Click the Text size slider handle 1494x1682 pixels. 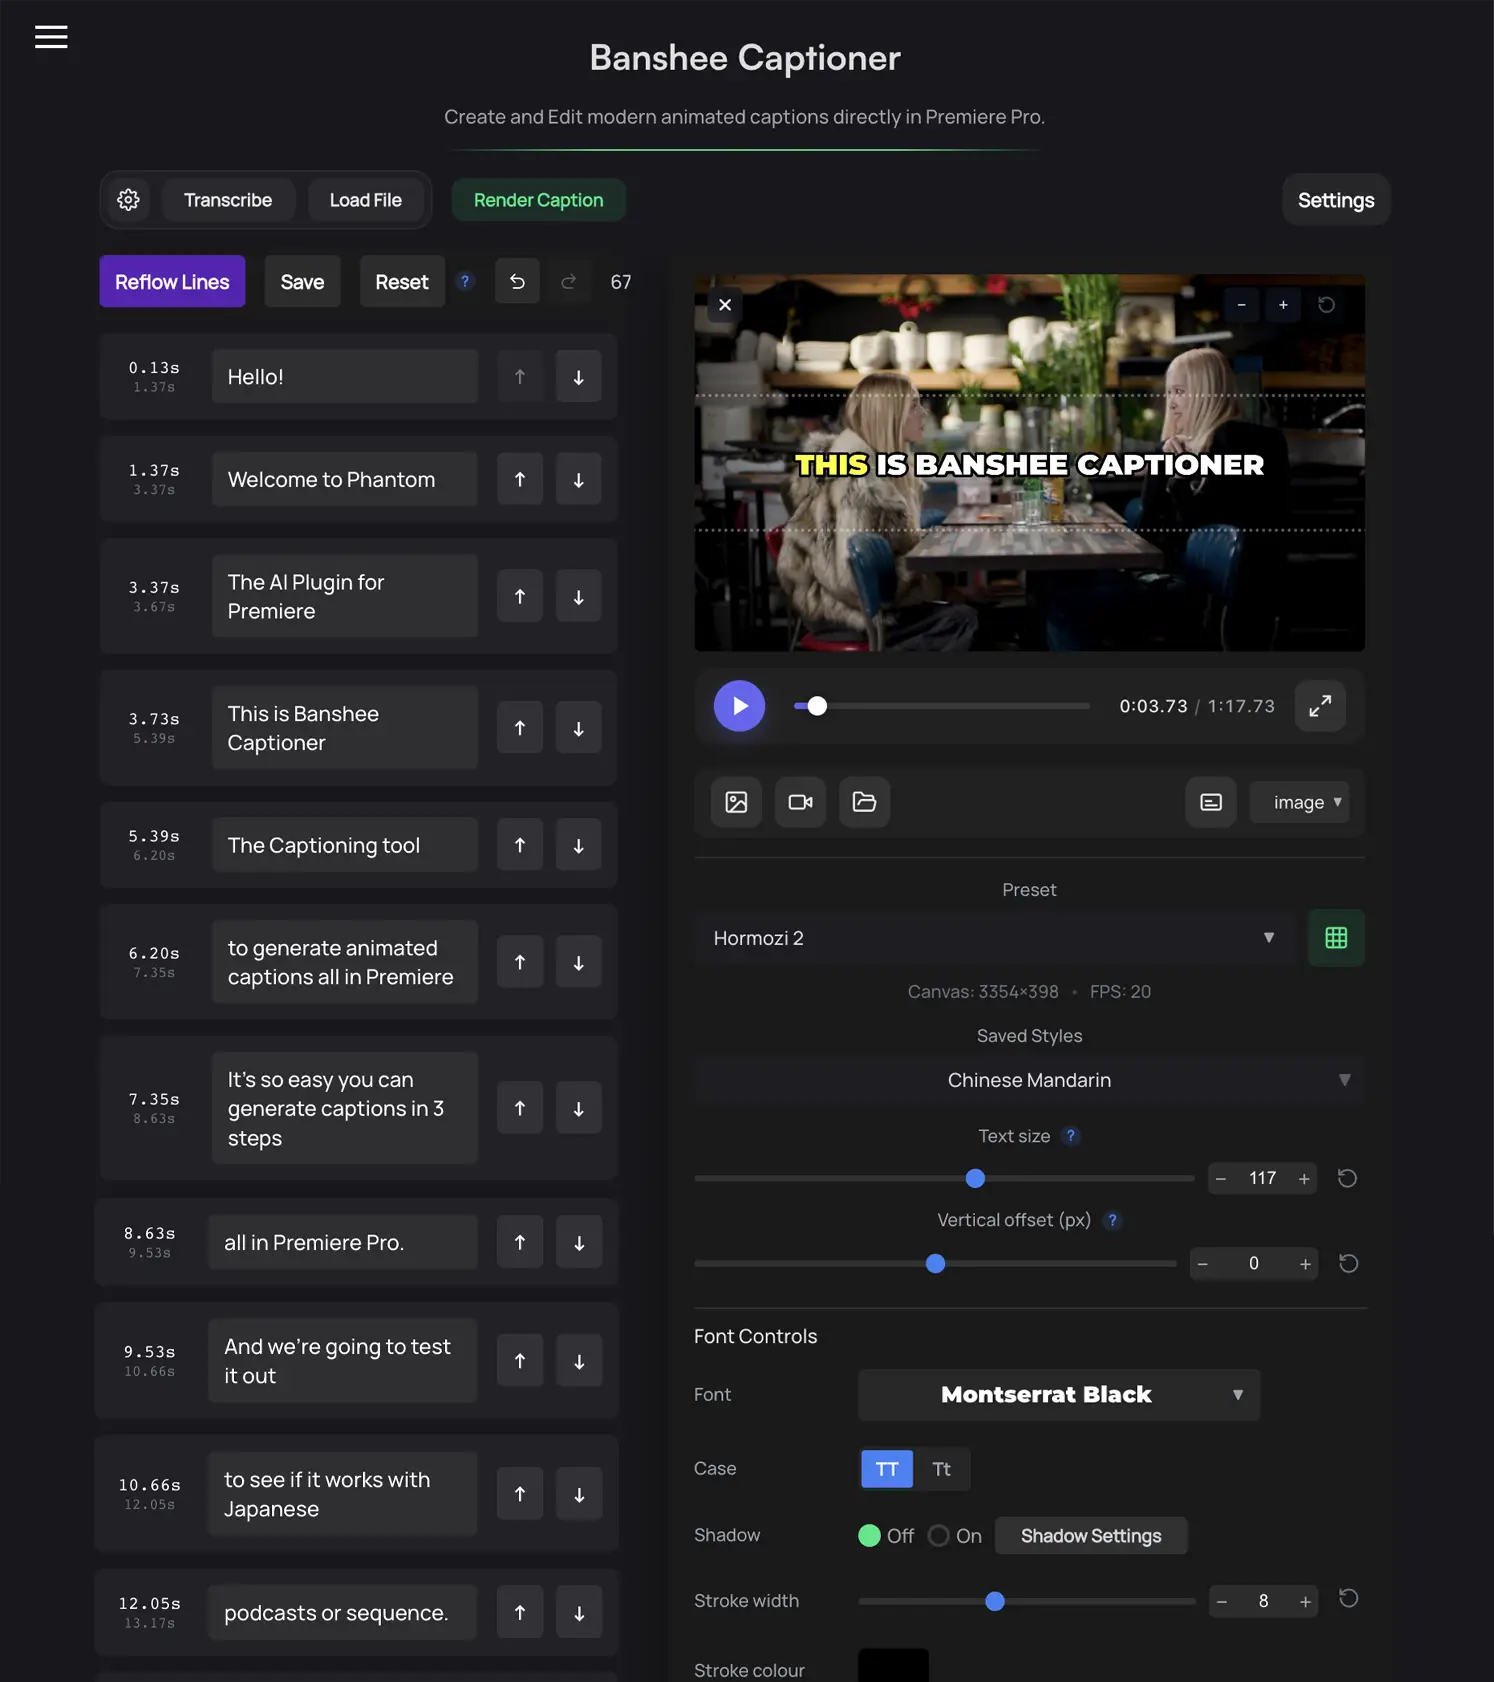coord(975,1179)
